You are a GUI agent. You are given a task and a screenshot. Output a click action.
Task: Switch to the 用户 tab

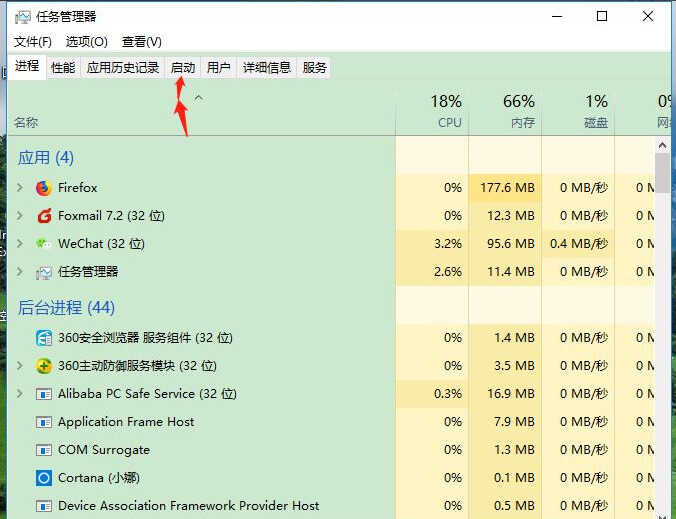[219, 68]
